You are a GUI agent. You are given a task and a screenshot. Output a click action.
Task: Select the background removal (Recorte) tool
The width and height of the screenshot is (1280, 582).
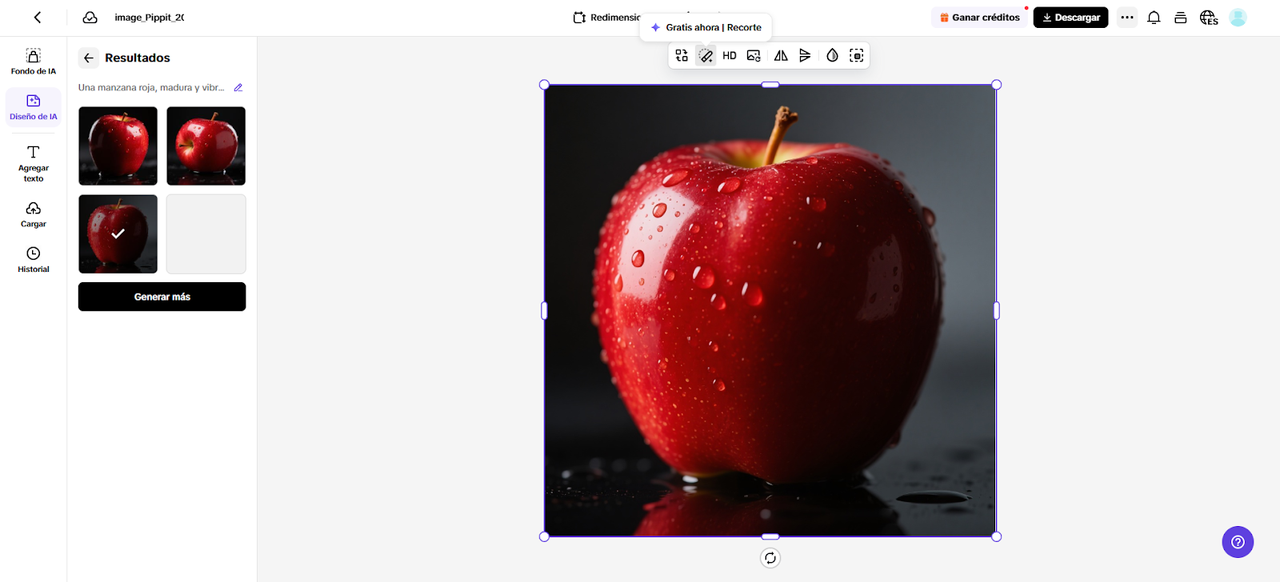point(705,56)
